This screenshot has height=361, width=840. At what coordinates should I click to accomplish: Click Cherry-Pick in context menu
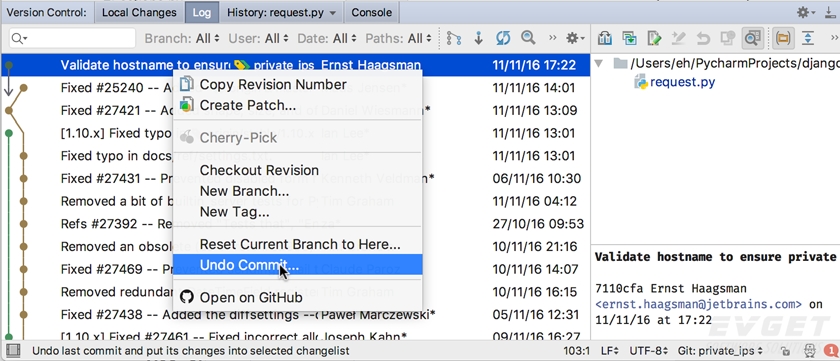coord(297,138)
